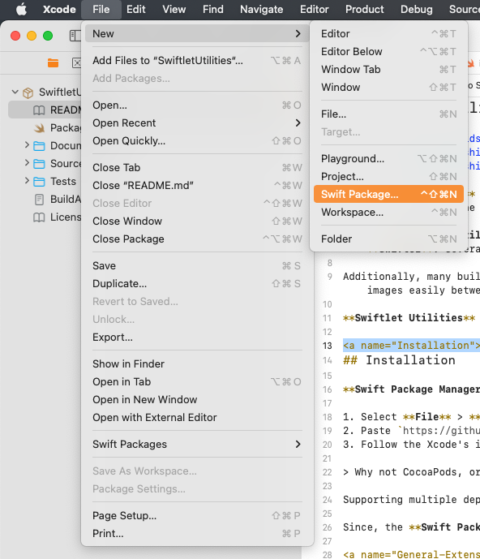Choose Editor Below

pos(389,52)
